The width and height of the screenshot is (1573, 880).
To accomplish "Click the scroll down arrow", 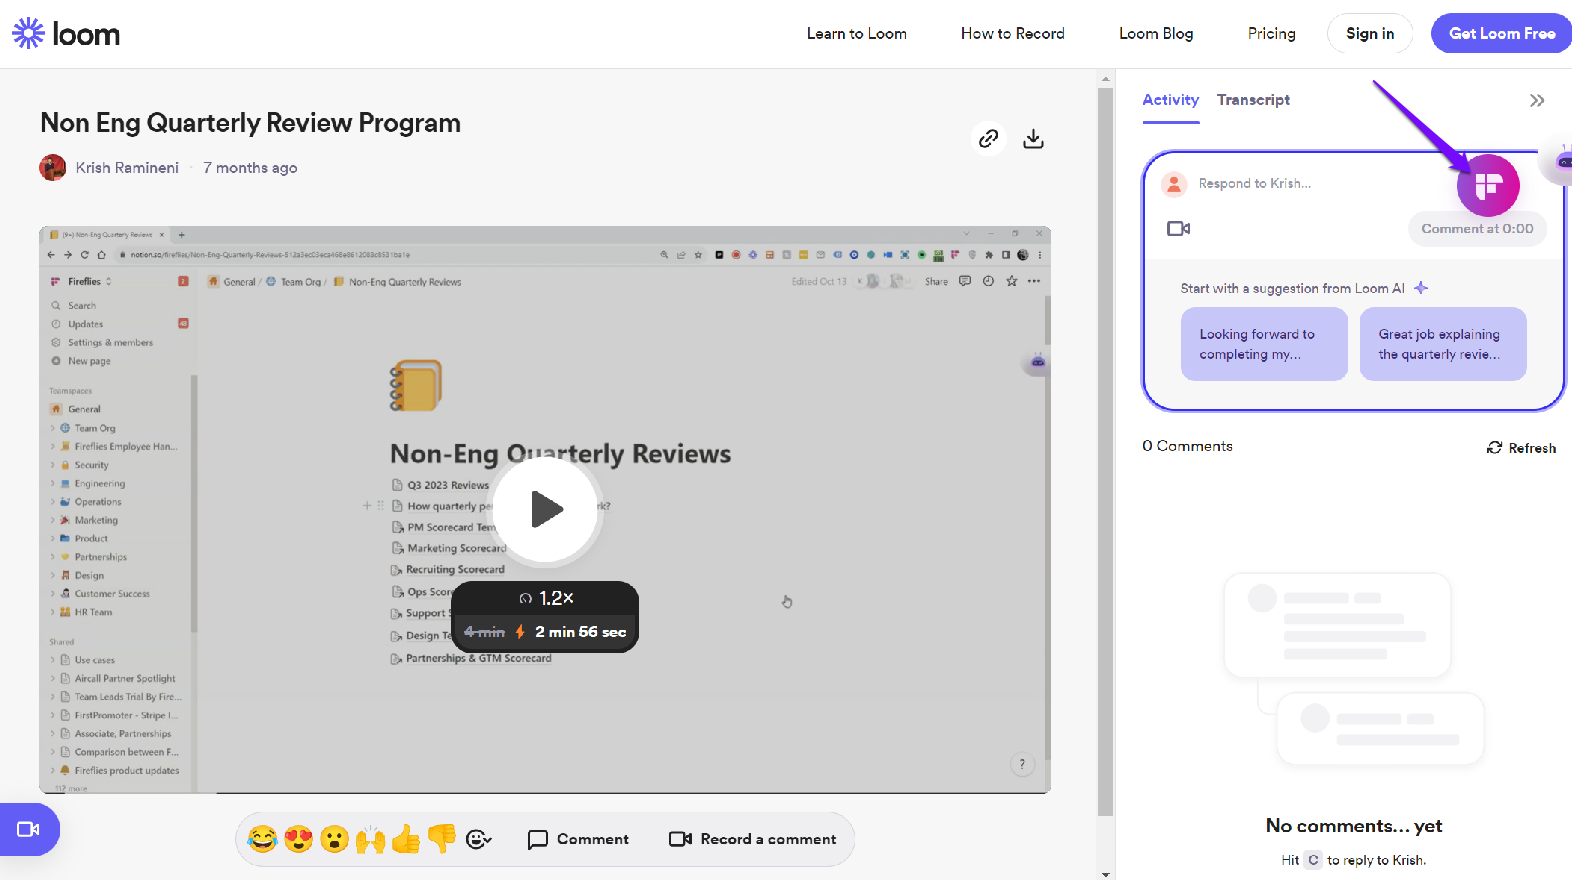I will click(x=1105, y=874).
